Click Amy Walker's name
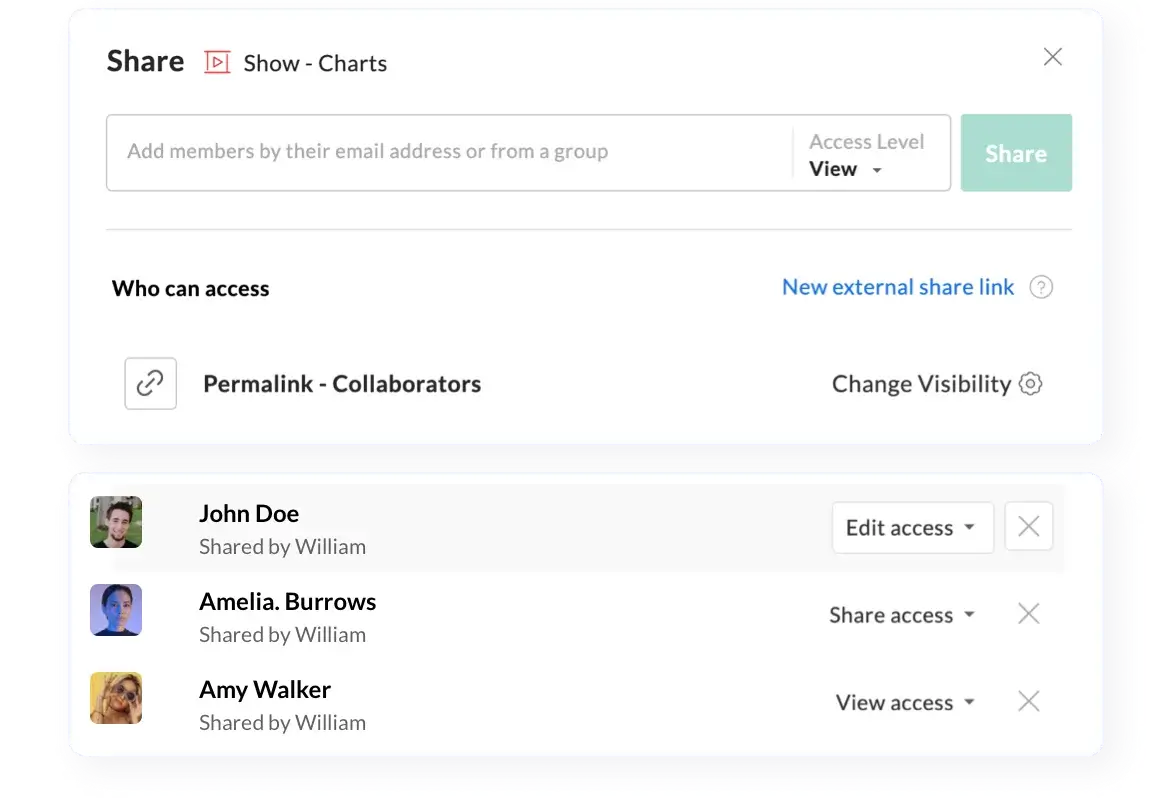 (264, 689)
